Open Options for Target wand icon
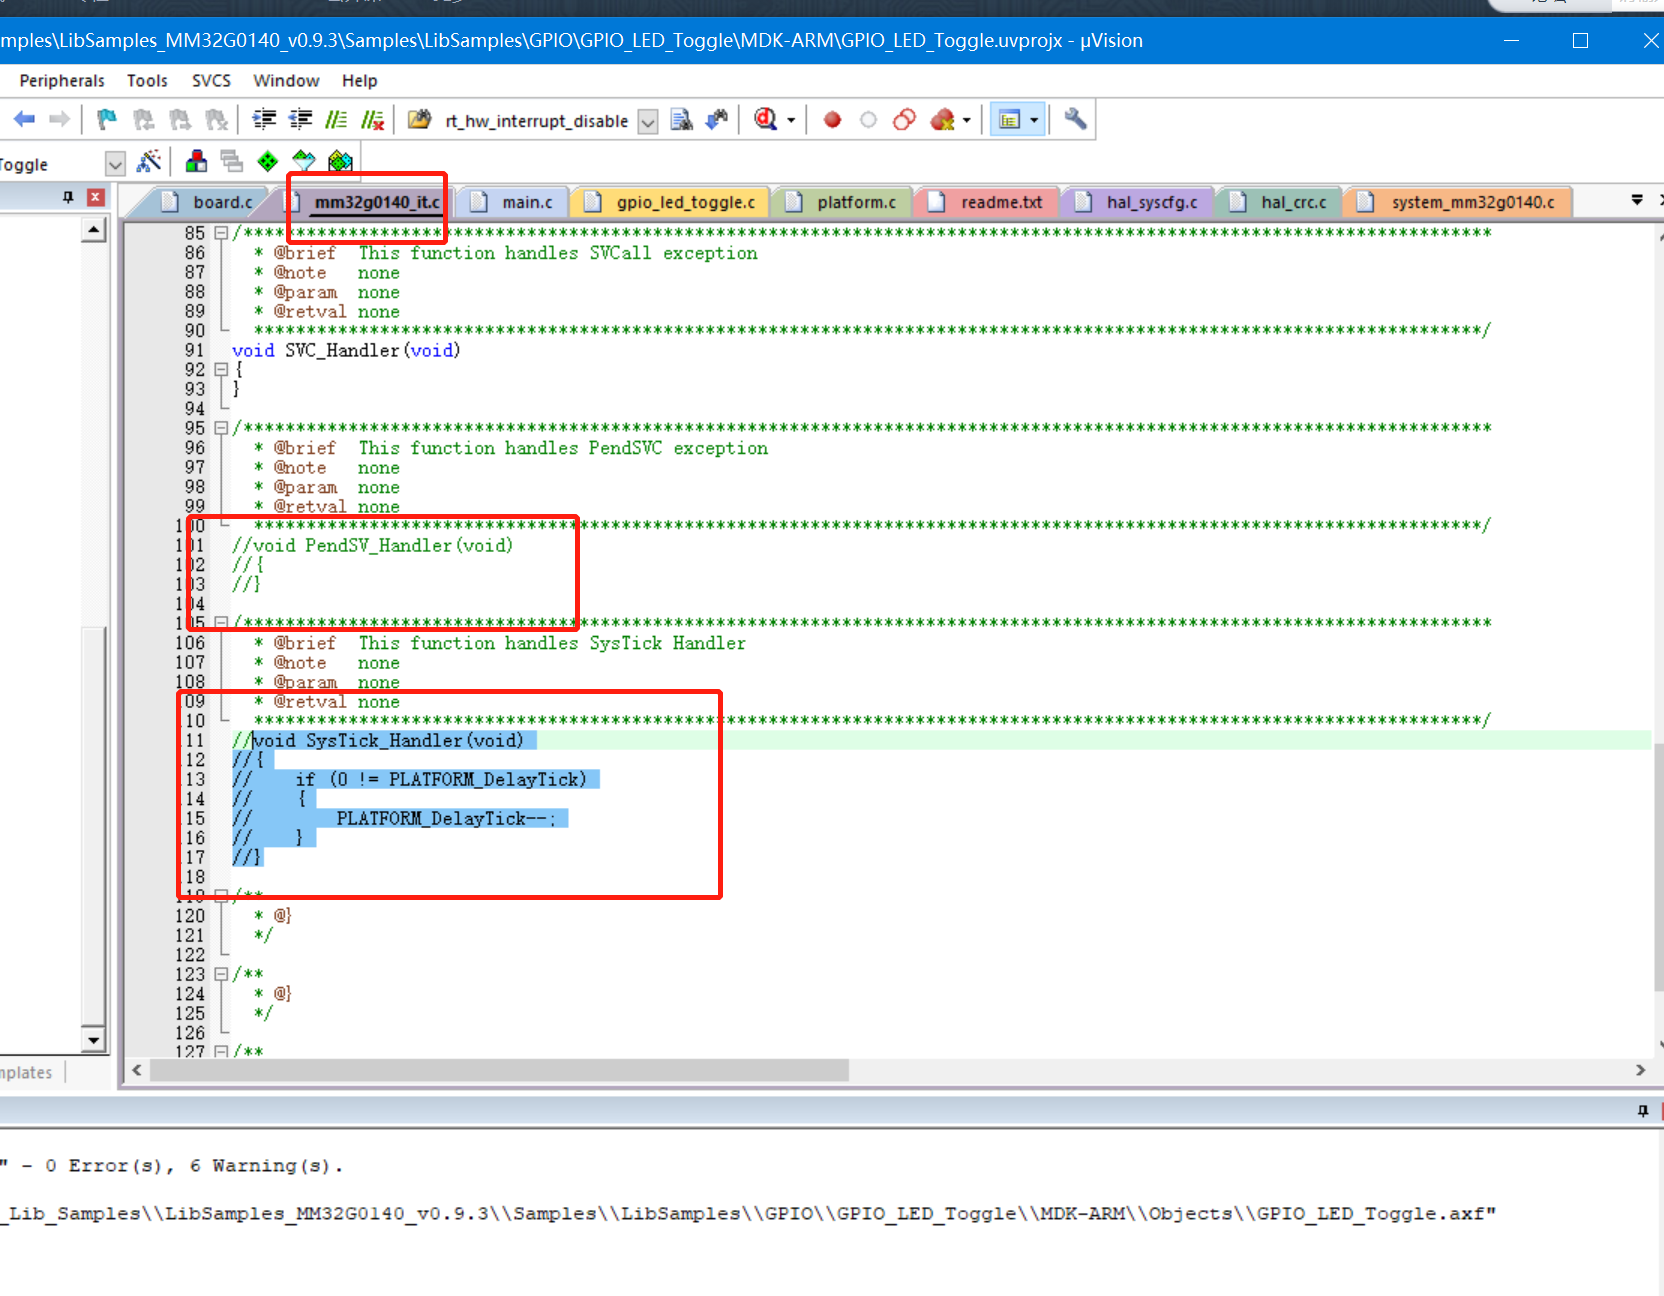 point(149,161)
